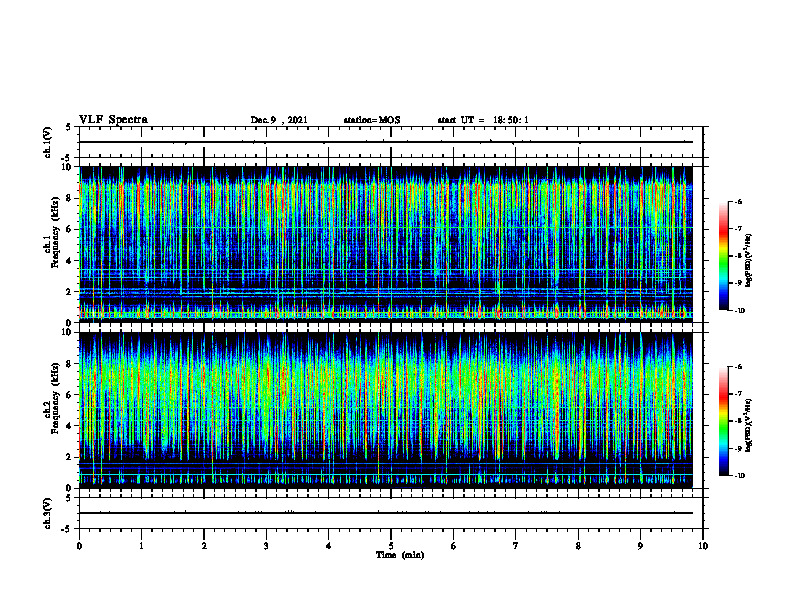Click the ch.2 colorbar PSD units label
This screenshot has width=792, height=612.
(x=749, y=425)
